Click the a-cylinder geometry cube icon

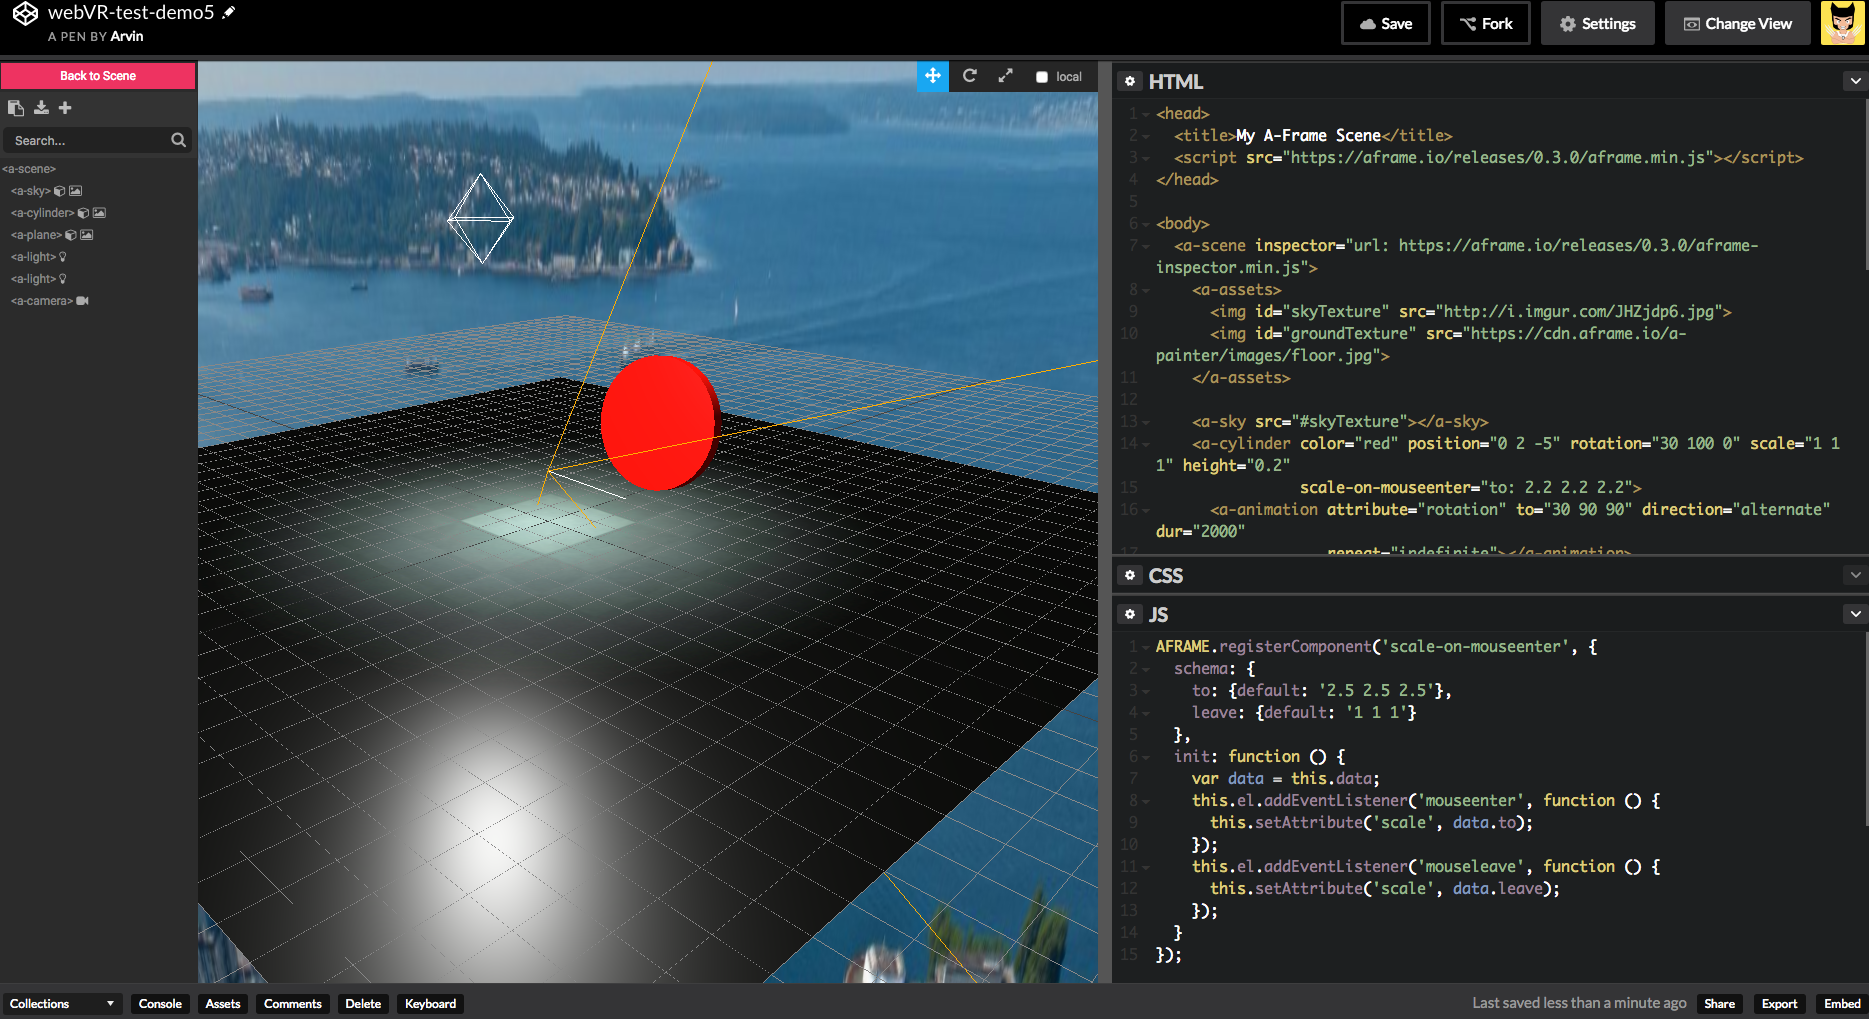click(84, 213)
